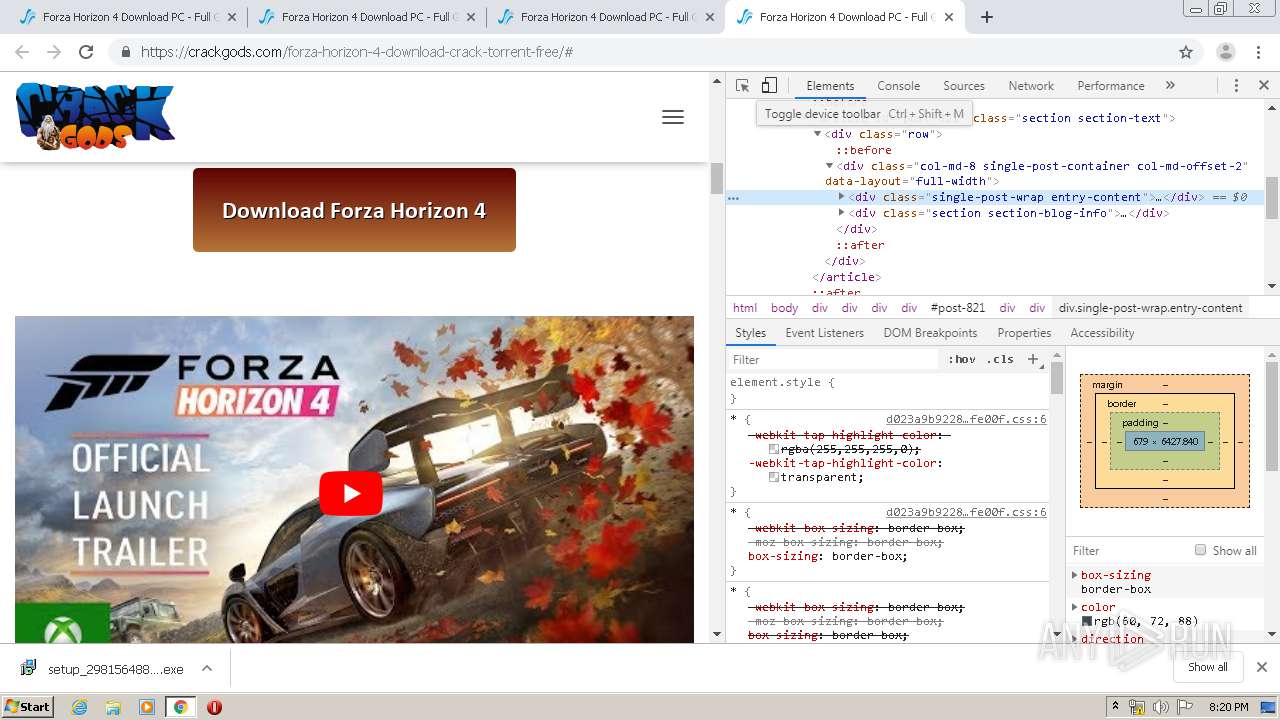The image size is (1280, 720).
Task: Switch to the Console tab
Action: tap(898, 86)
